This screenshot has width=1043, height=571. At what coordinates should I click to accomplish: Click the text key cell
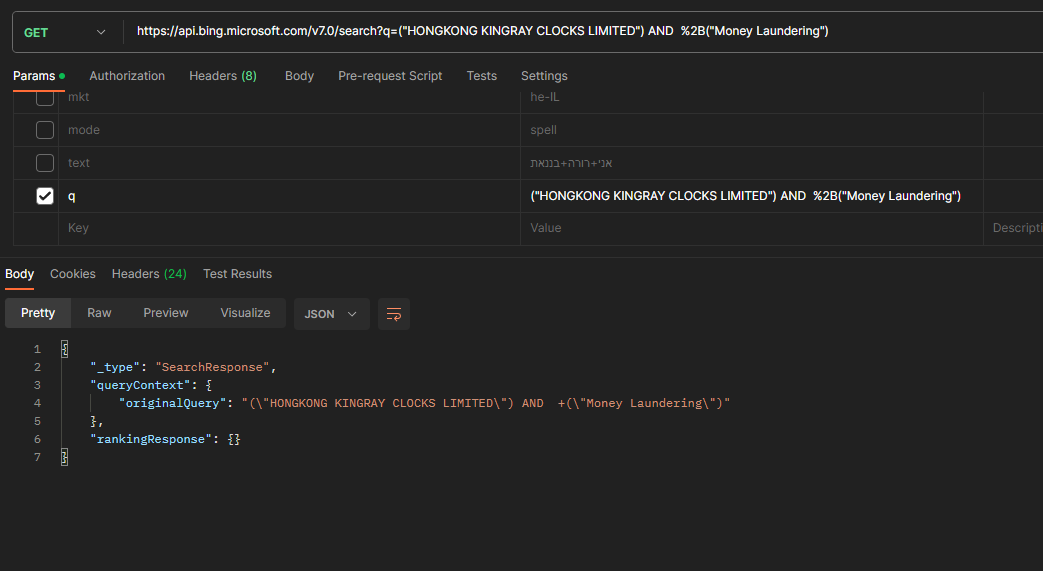(289, 163)
